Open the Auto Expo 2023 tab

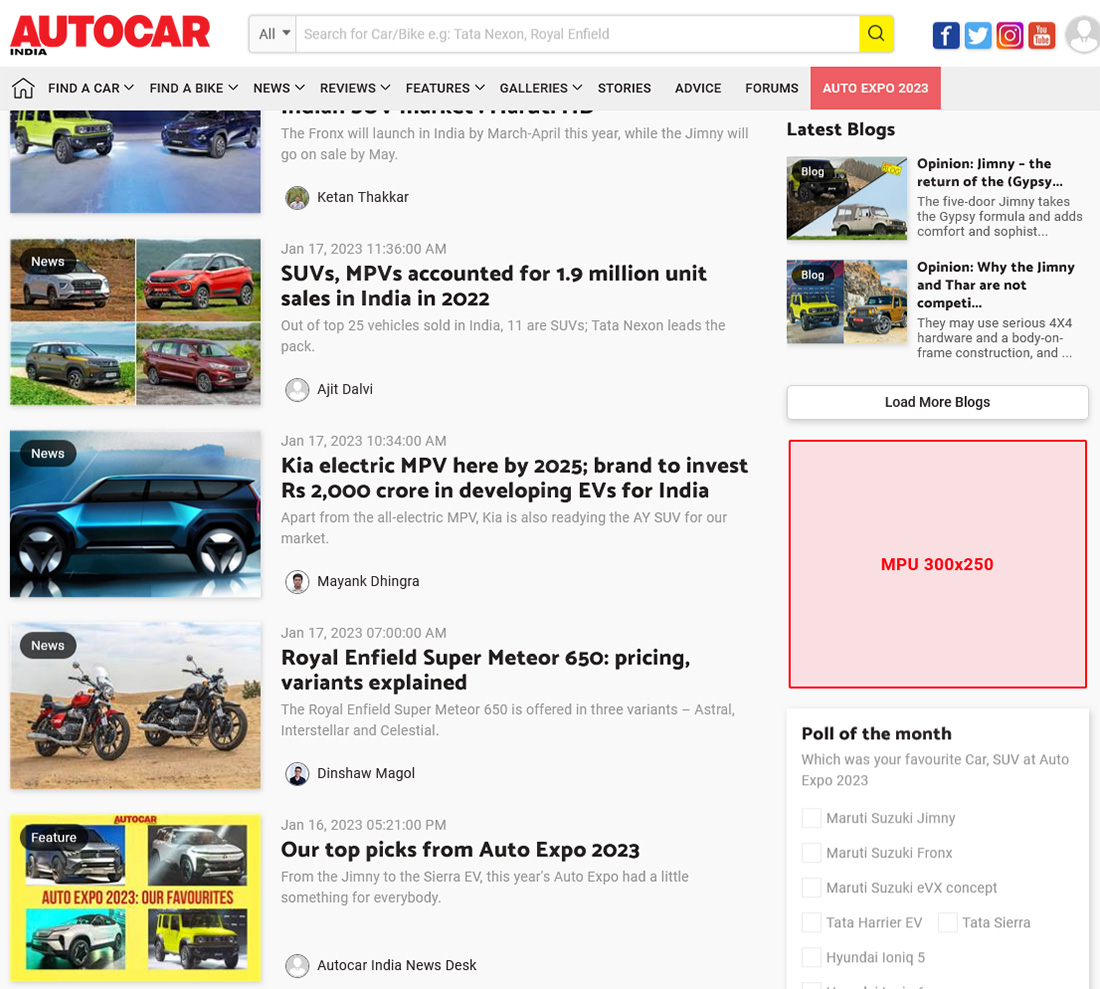click(876, 88)
